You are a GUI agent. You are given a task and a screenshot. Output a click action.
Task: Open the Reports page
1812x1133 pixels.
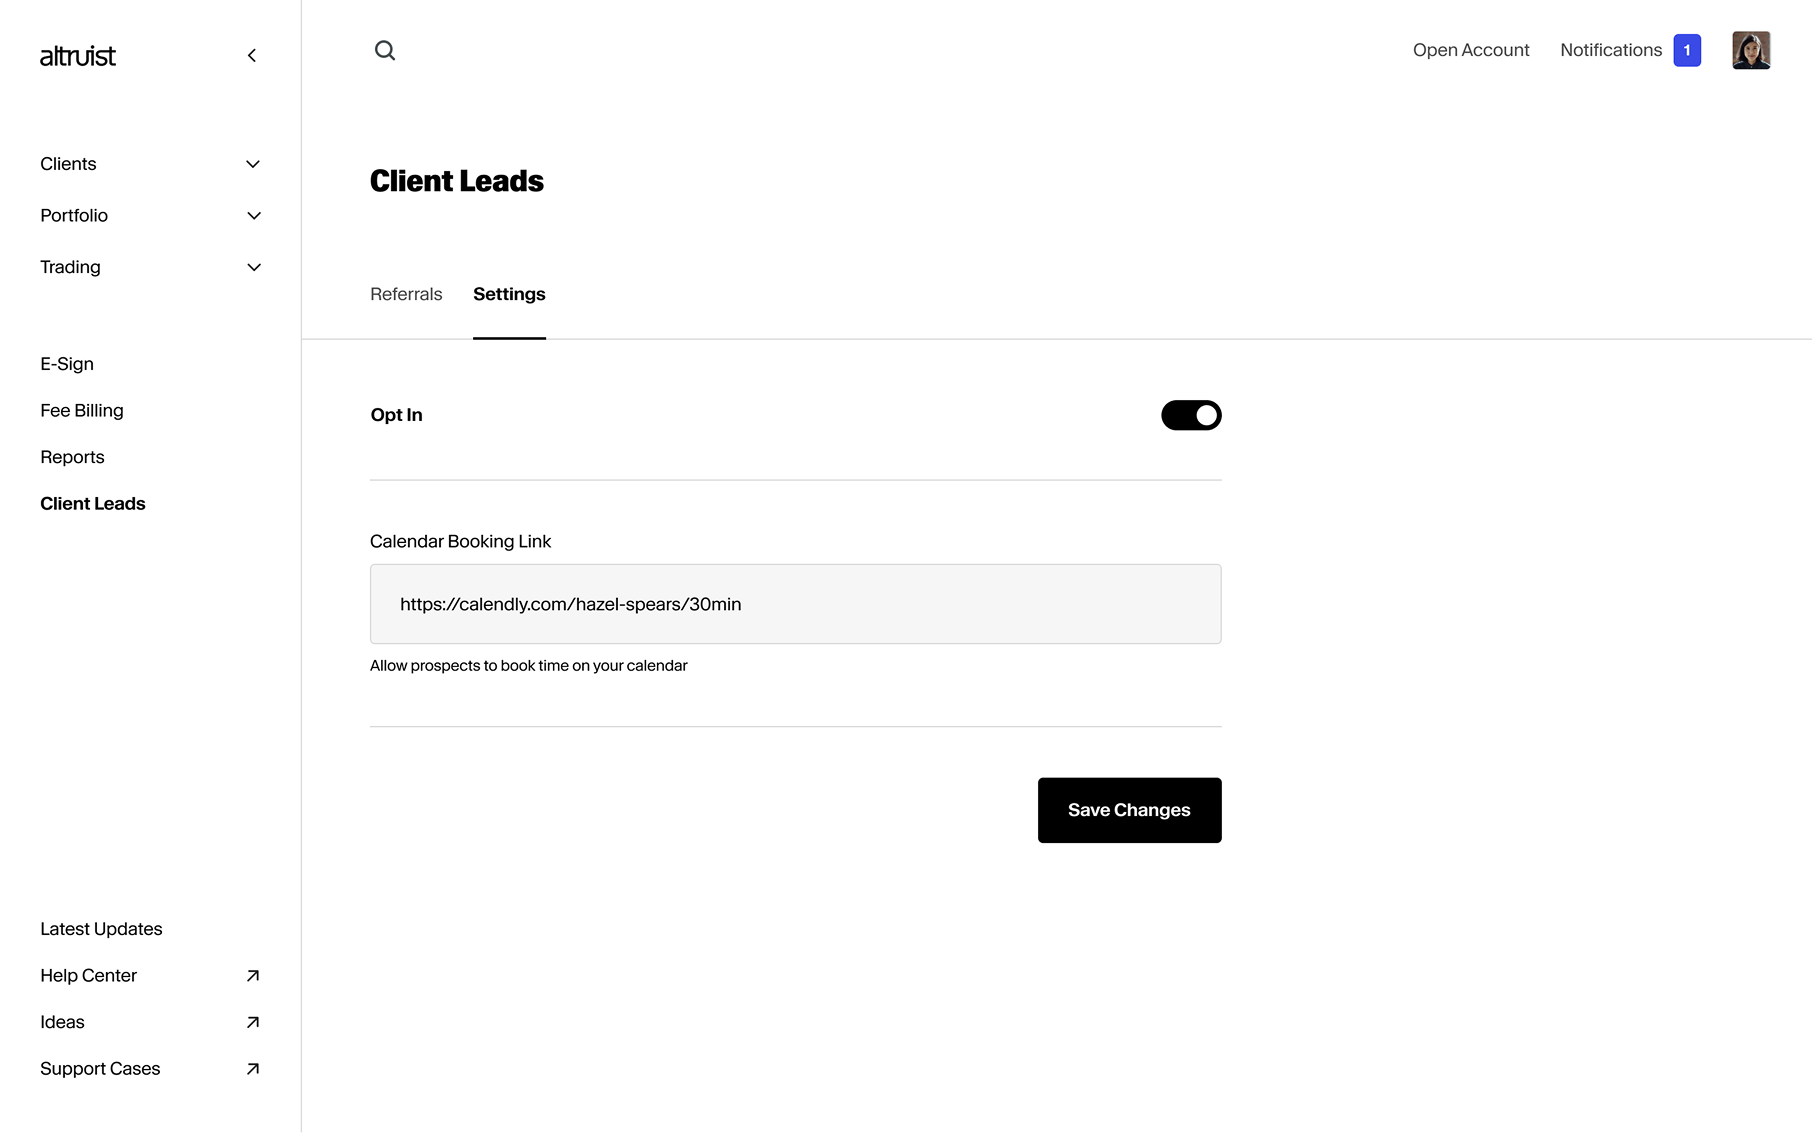tap(72, 457)
